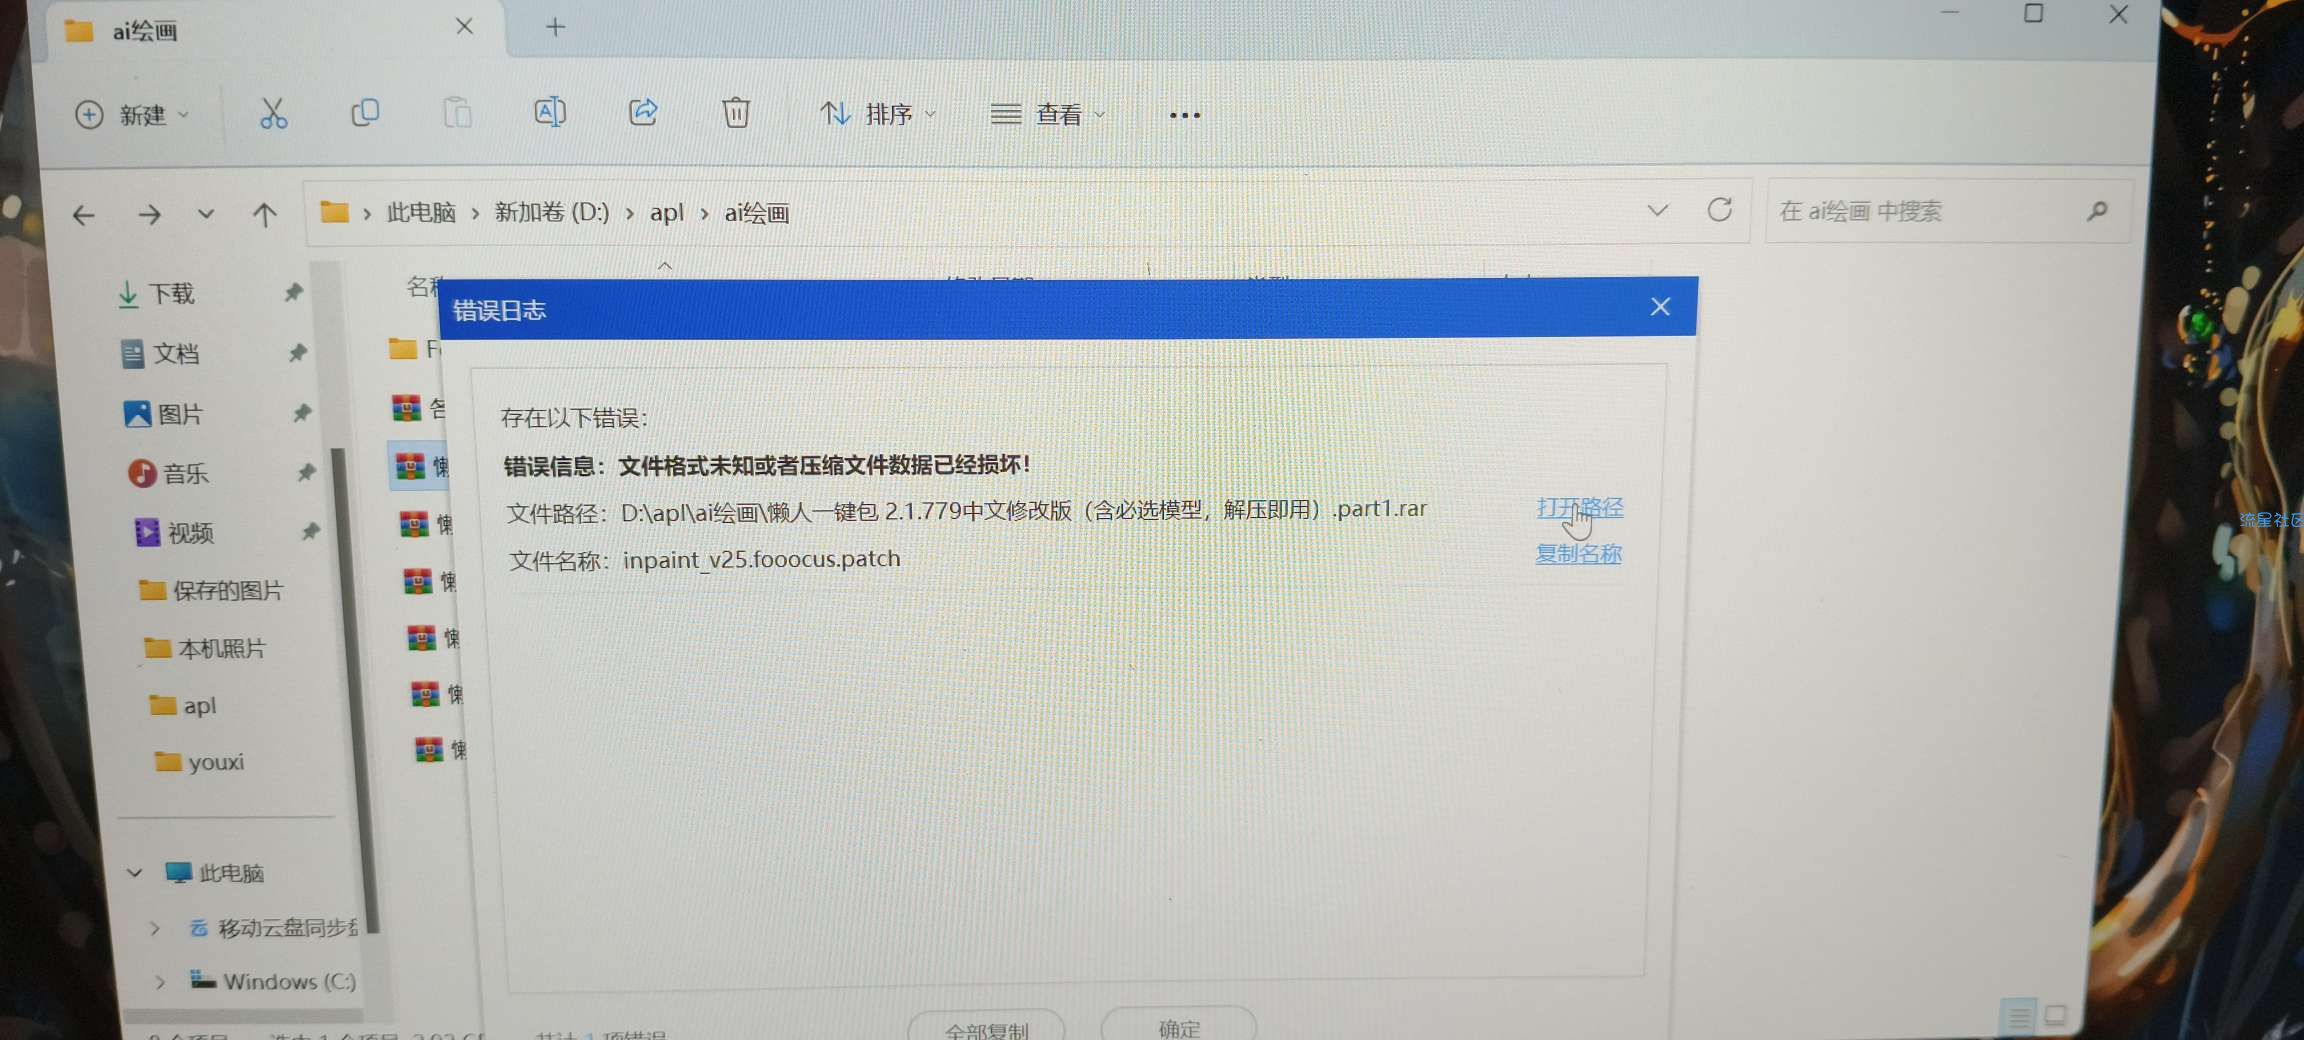
Task: Click the Delete trash icon
Action: pos(736,112)
